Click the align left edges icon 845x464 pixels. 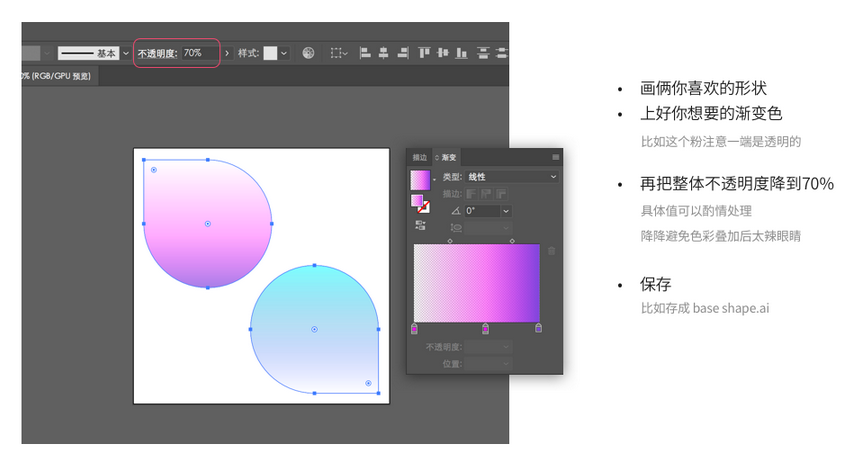tap(364, 53)
